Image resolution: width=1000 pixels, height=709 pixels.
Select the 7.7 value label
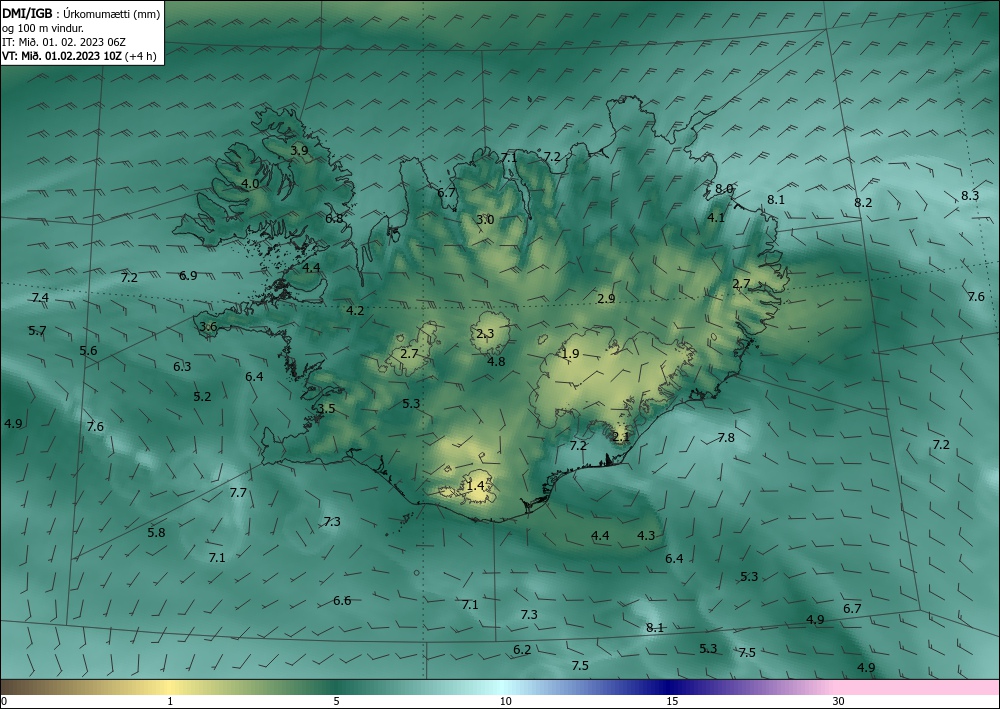point(238,492)
